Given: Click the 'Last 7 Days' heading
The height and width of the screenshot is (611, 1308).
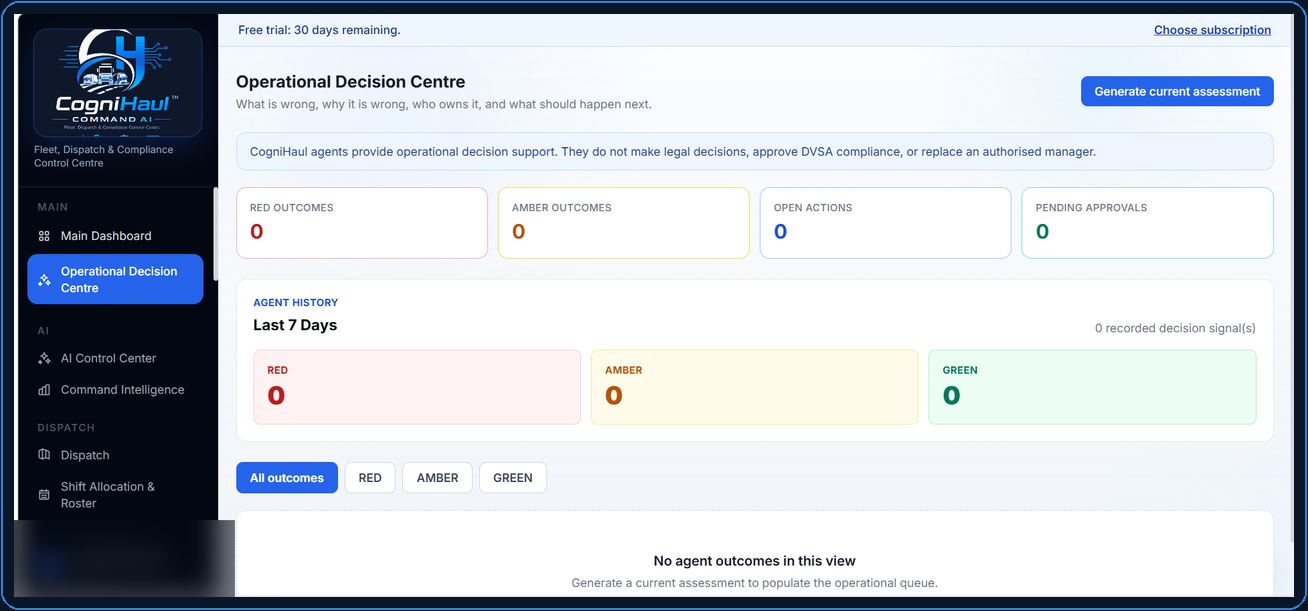Looking at the screenshot, I should point(295,325).
